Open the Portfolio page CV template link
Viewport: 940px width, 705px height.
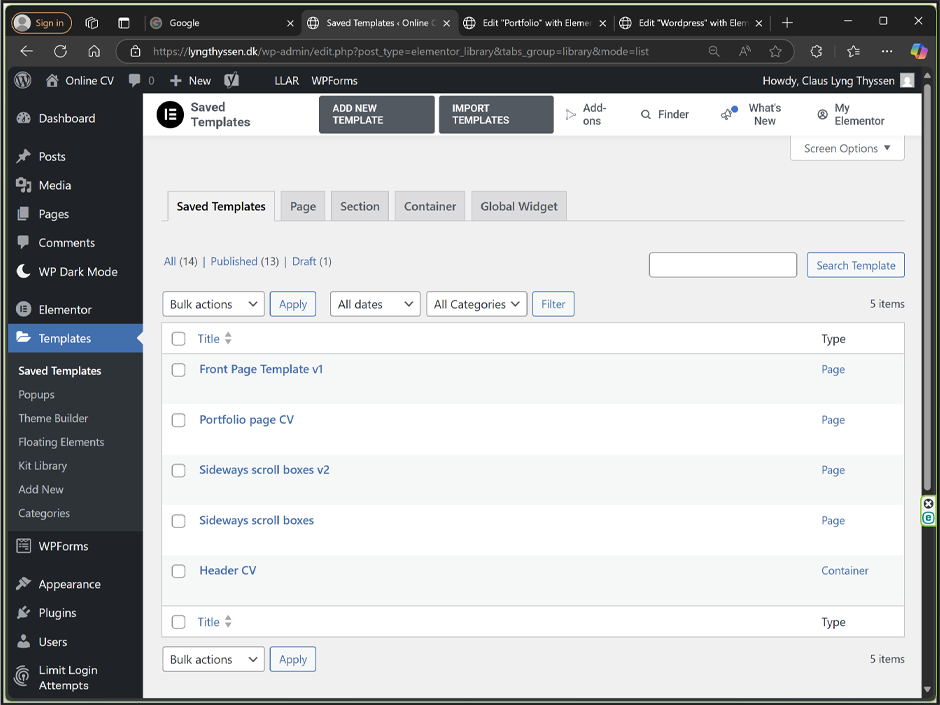pos(246,420)
